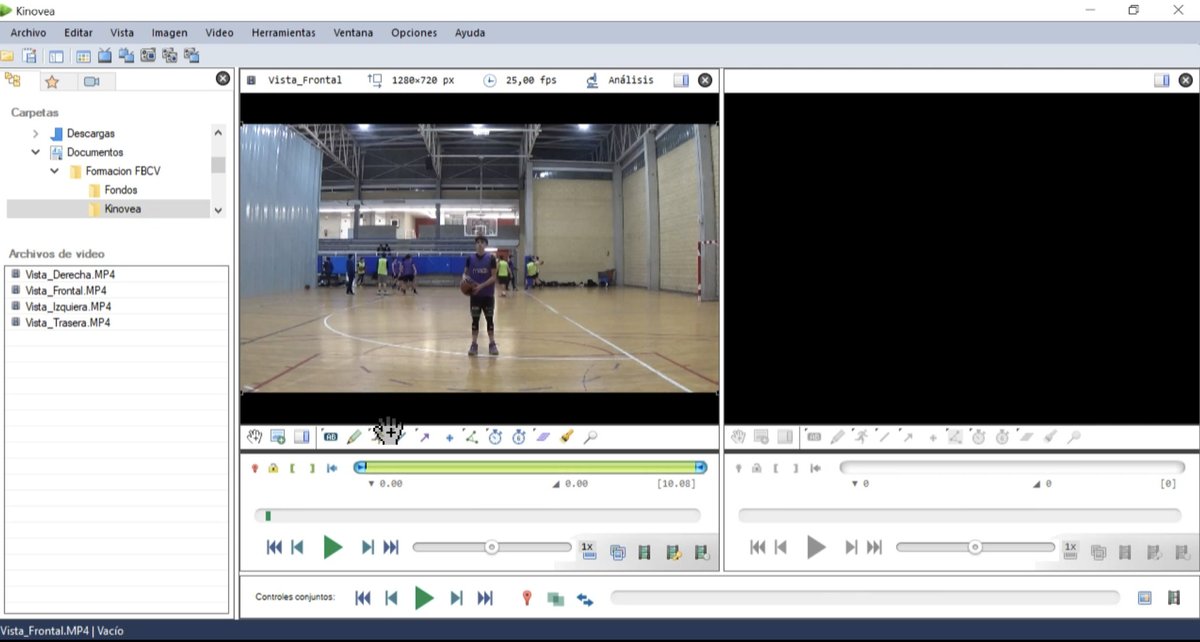1200x642 pixels.
Task: Click the save video film icon, left player
Action: pyautogui.click(x=645, y=551)
